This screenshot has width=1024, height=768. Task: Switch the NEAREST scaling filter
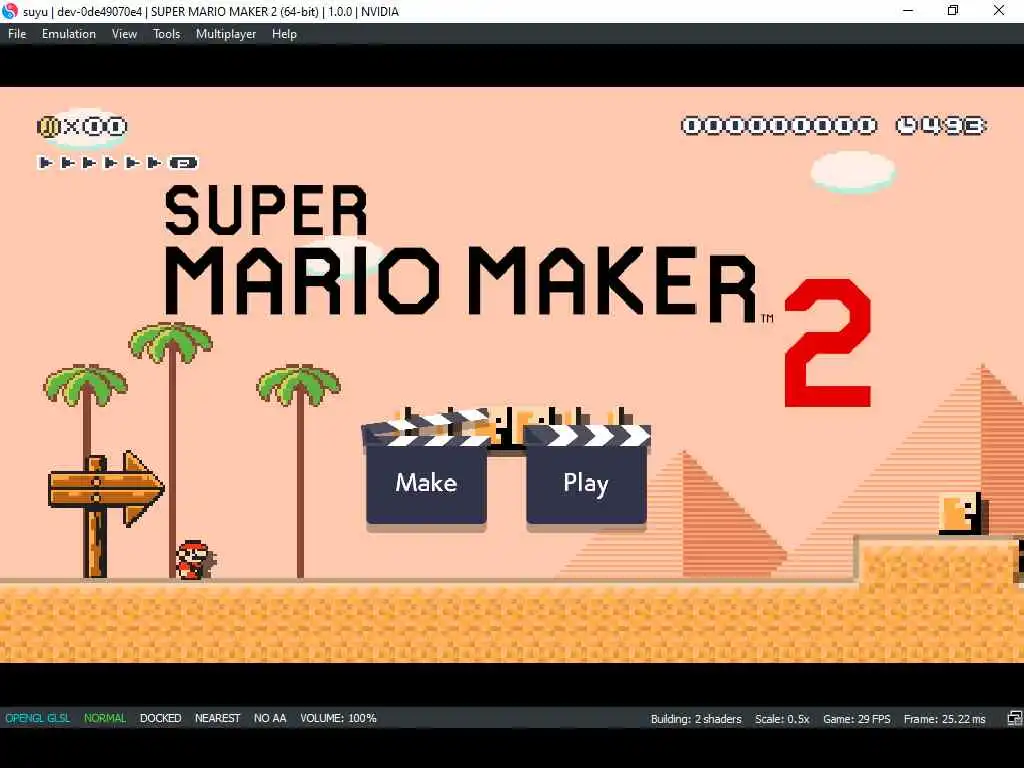[217, 718]
